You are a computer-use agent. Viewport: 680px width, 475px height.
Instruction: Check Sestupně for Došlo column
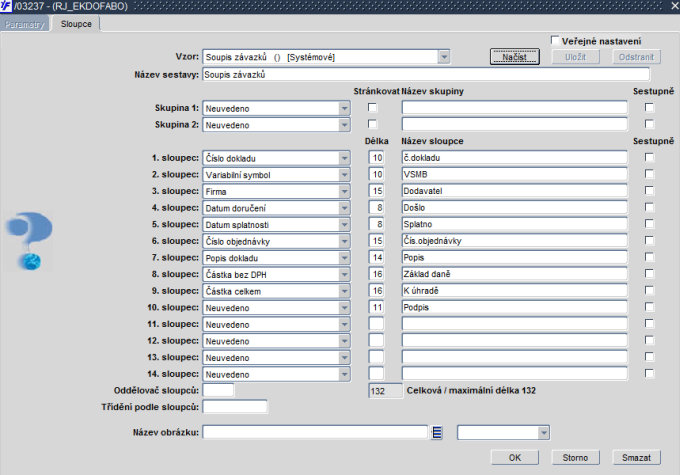click(649, 207)
